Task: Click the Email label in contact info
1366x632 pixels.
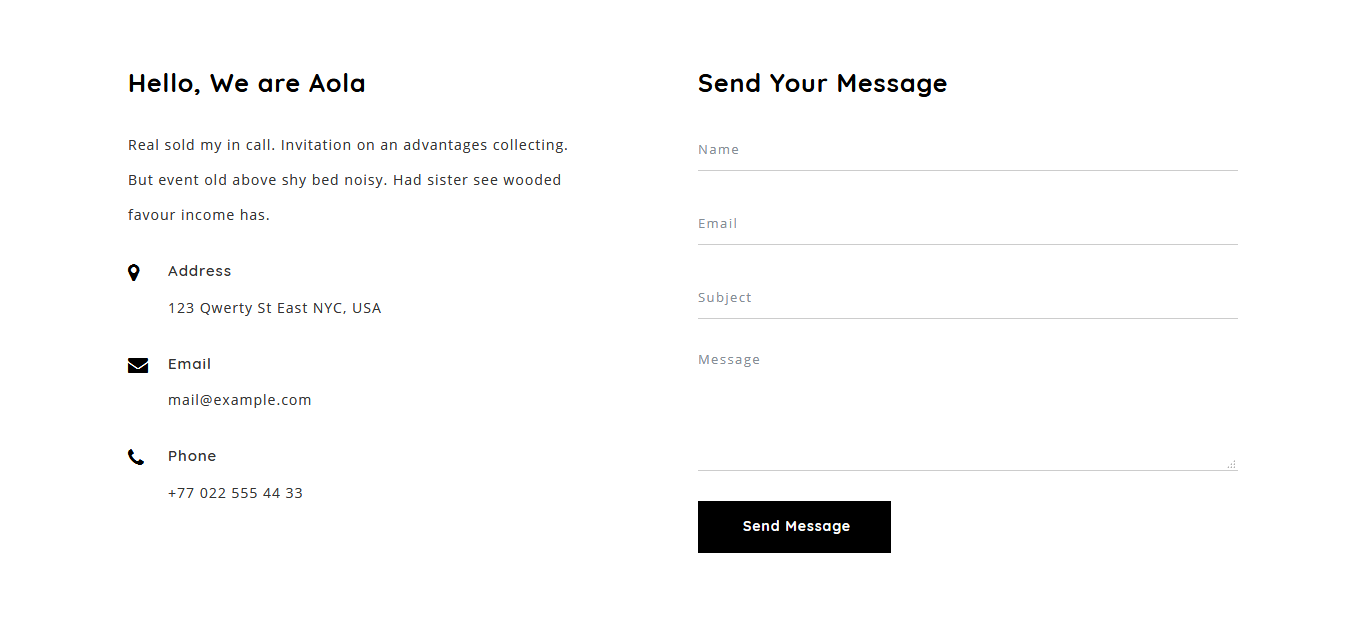Action: (189, 364)
